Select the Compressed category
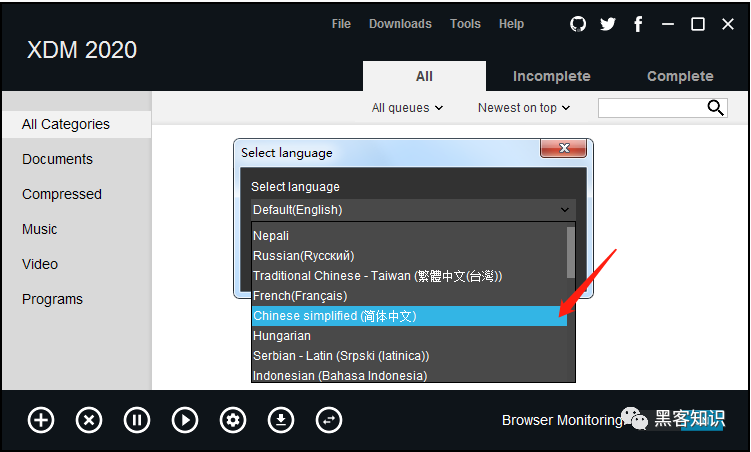Viewport: 751px width, 452px height. 62,194
